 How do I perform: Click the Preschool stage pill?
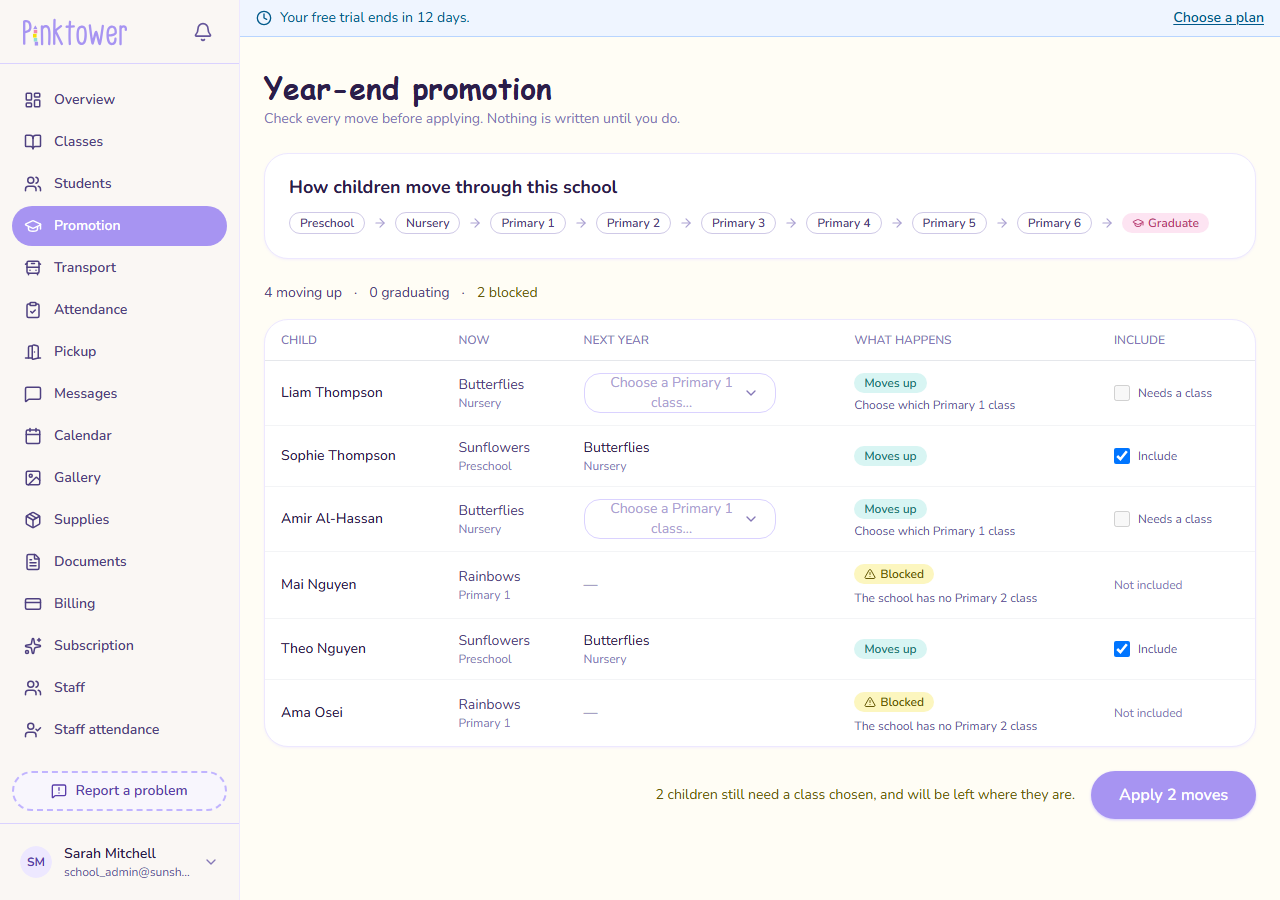(x=327, y=223)
